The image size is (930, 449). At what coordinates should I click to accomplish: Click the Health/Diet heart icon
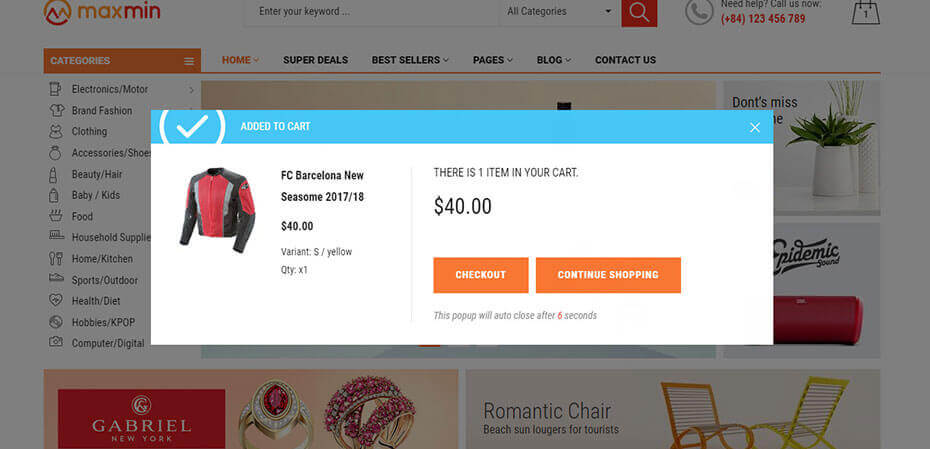click(56, 301)
